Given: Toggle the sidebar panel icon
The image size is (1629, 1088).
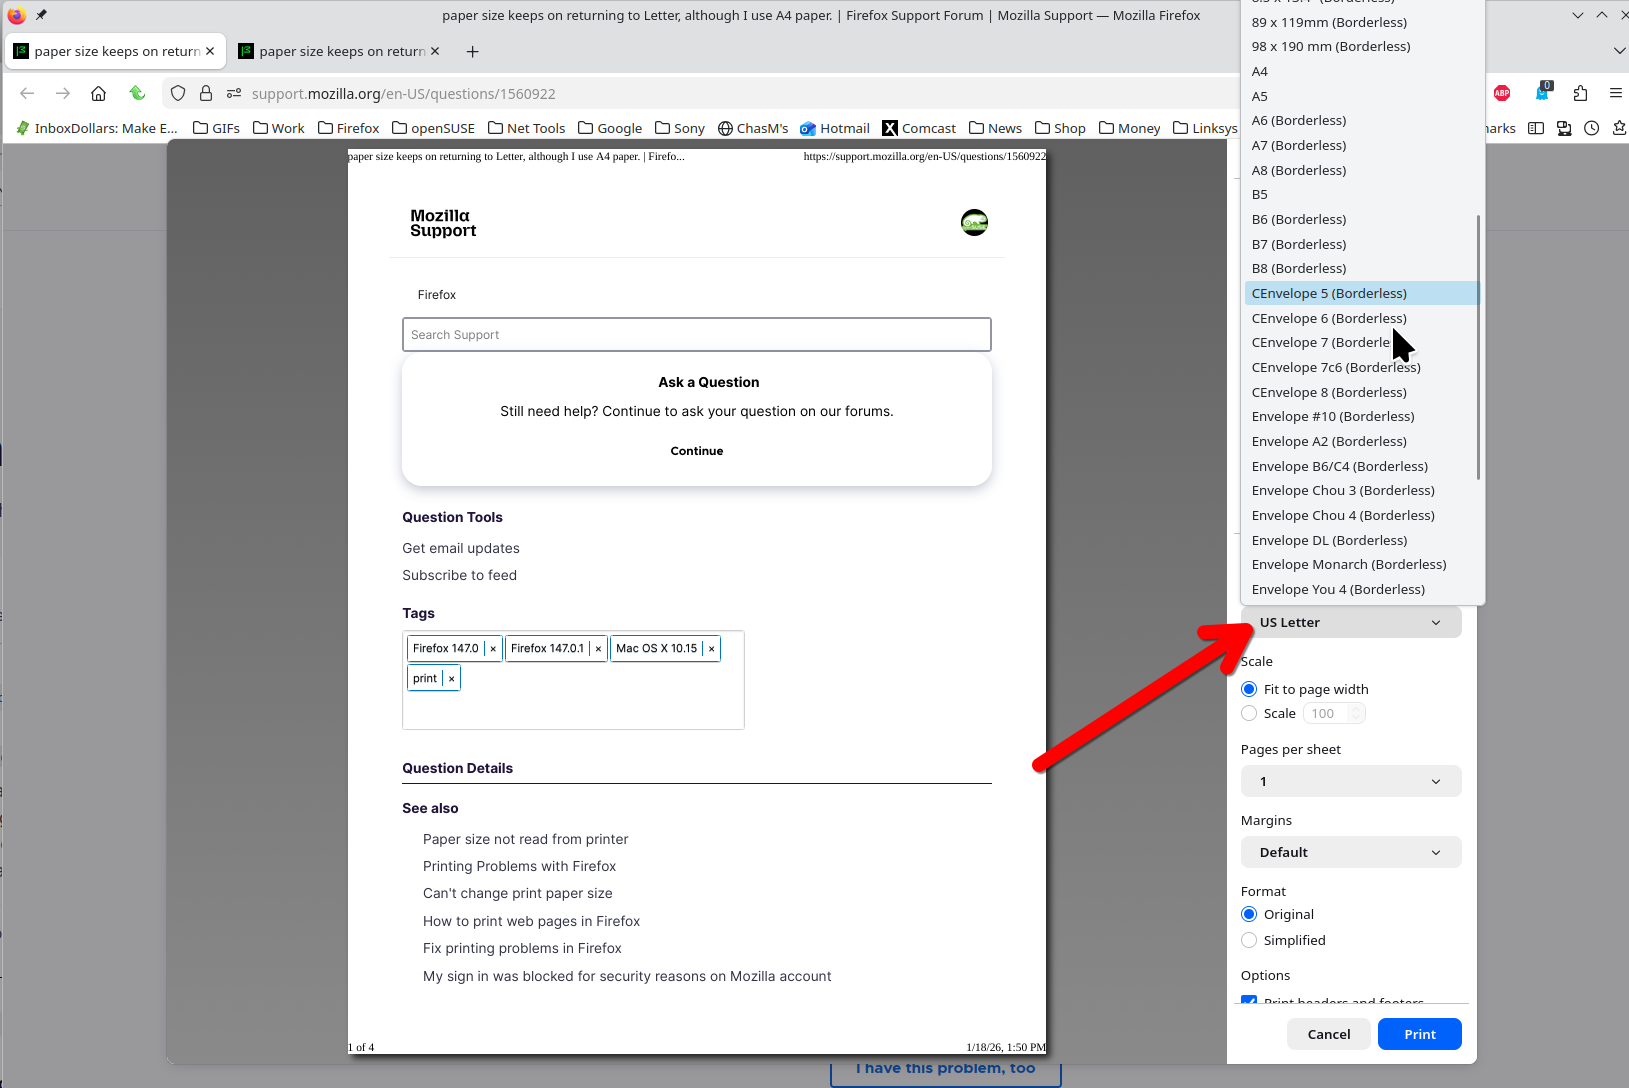Looking at the screenshot, I should tap(1536, 128).
